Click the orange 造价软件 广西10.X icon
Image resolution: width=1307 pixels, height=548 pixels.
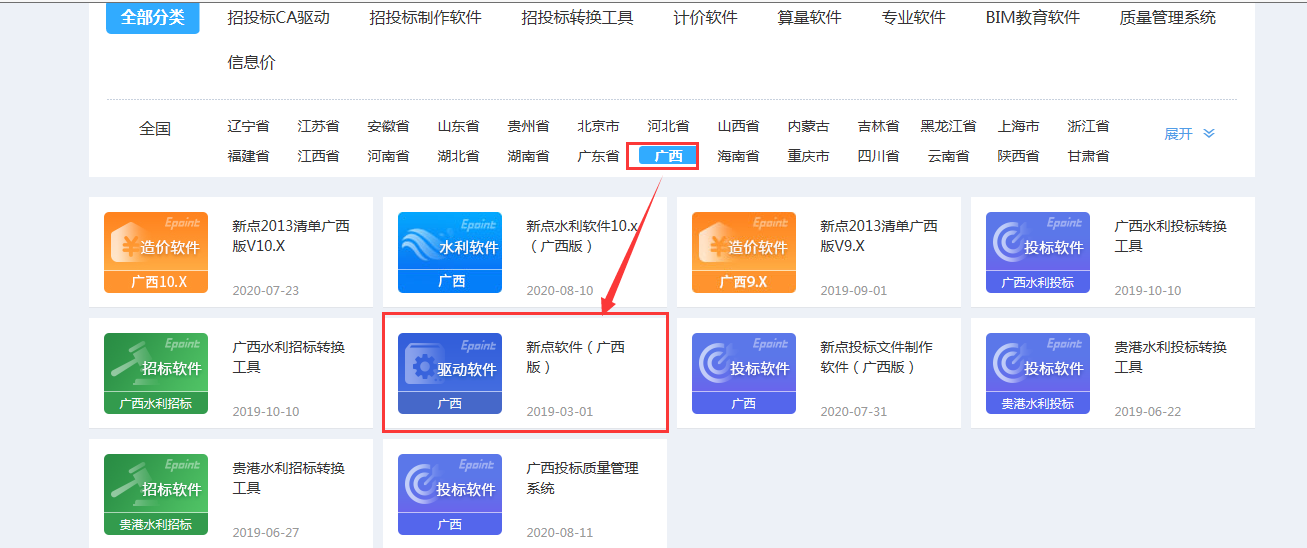tap(156, 252)
